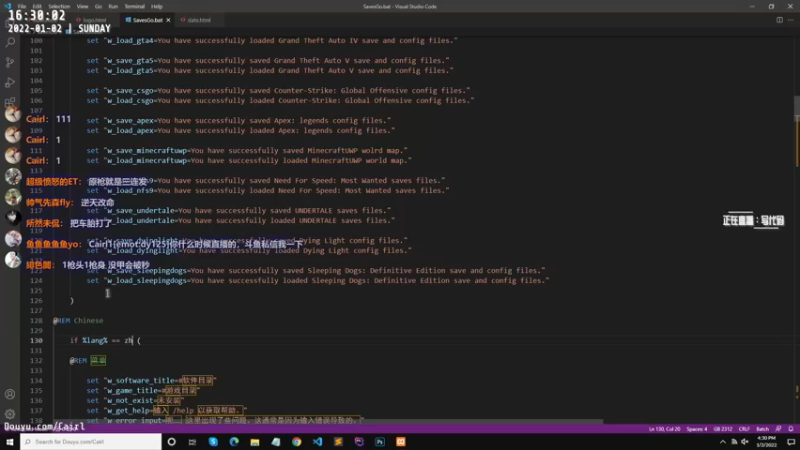The width and height of the screenshot is (800, 450).
Task: Switch to Visual Studio Code taskbar icon
Action: tap(317, 442)
